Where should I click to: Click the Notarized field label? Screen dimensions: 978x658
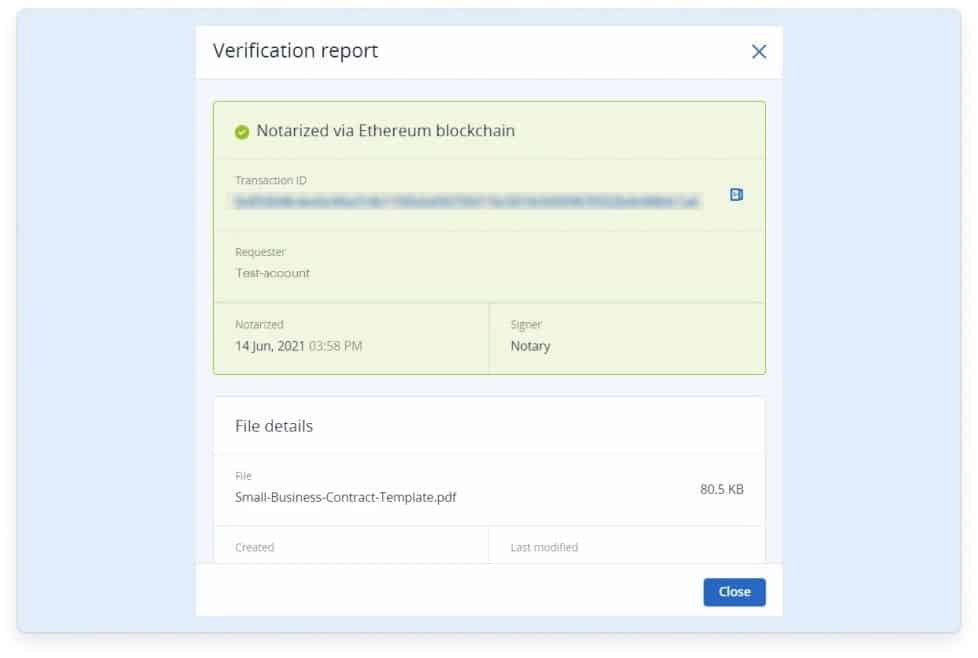259,325
